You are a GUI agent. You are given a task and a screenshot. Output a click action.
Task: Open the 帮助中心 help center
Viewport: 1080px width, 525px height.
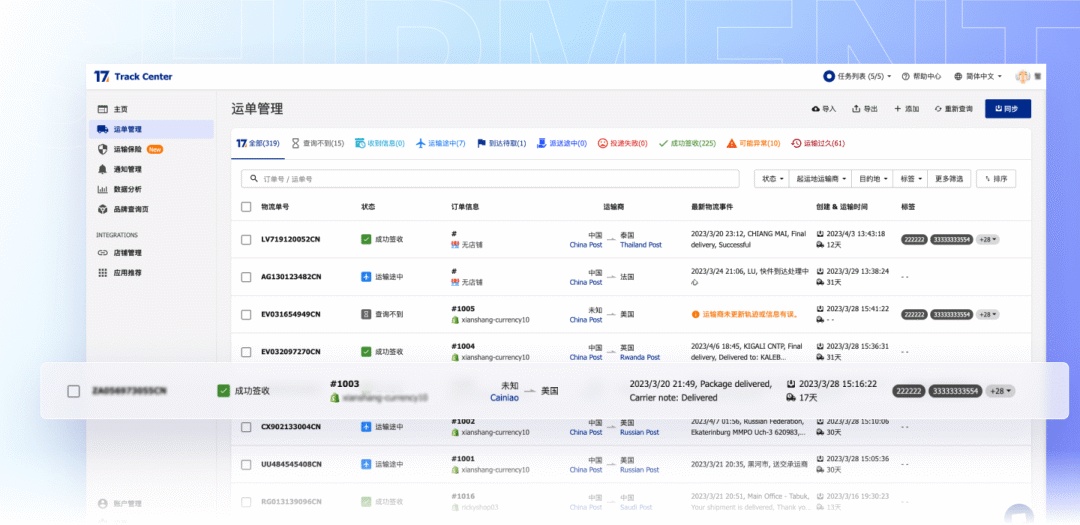(x=922, y=76)
